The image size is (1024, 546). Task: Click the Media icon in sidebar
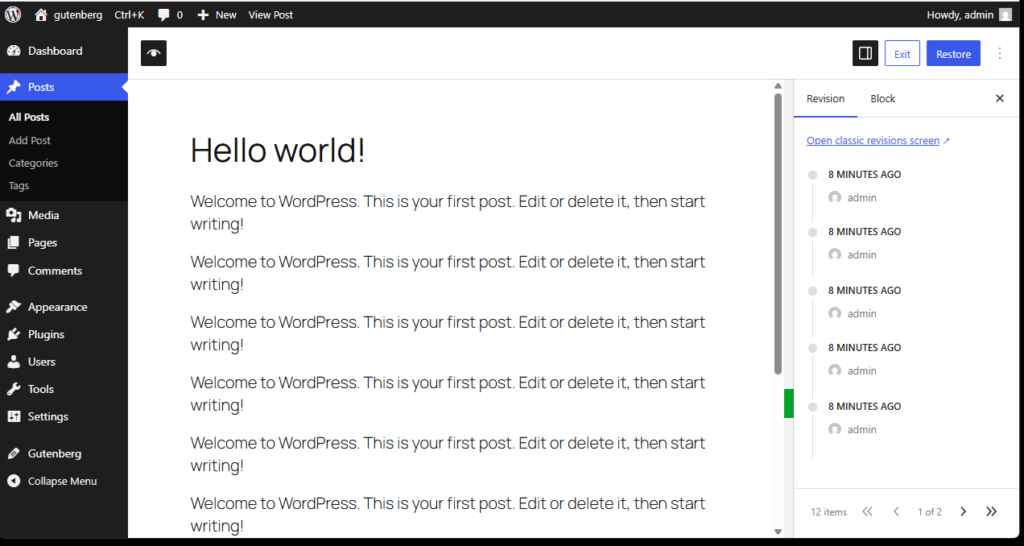coord(14,215)
